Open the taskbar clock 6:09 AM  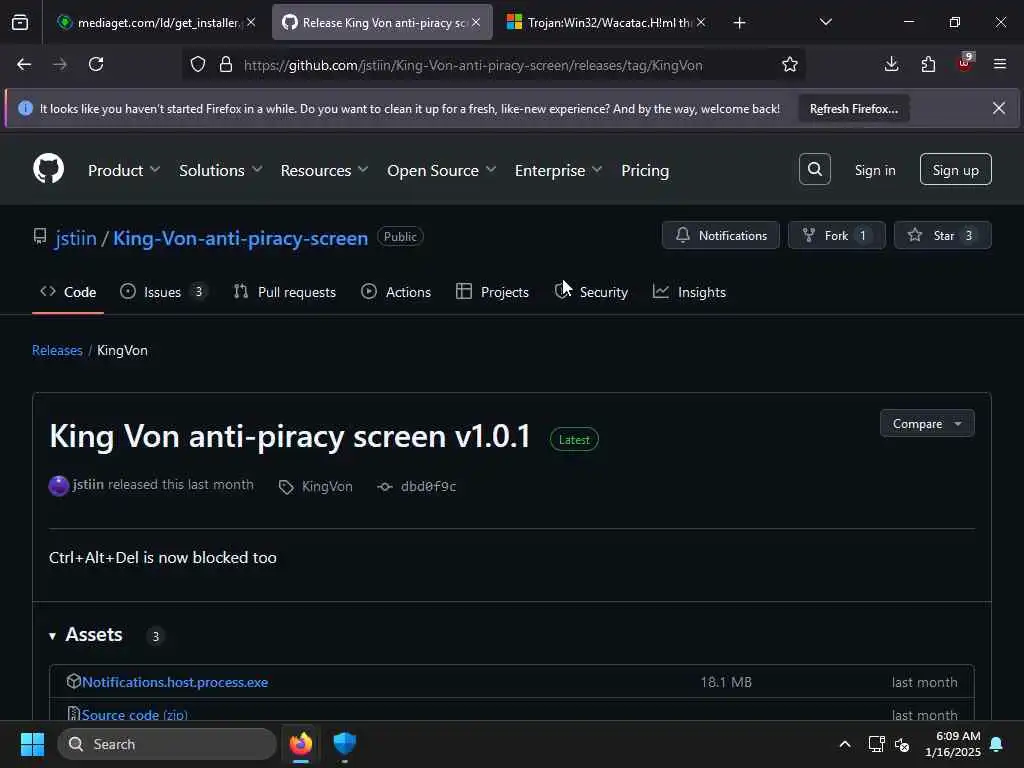pyautogui.click(x=952, y=744)
